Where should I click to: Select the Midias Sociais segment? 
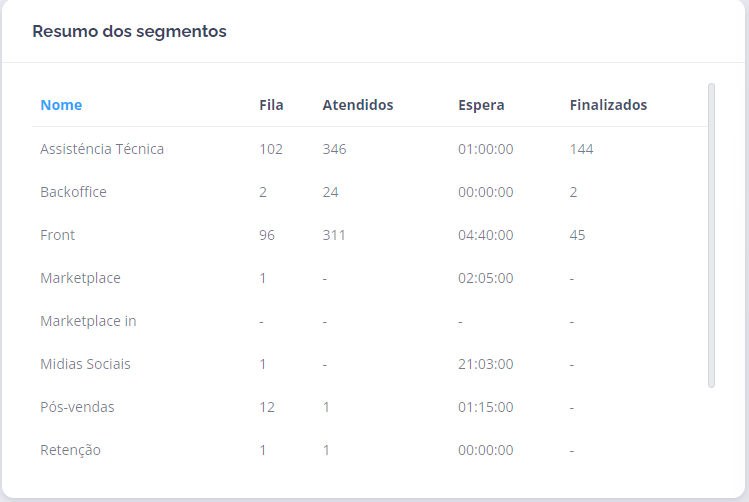pyautogui.click(x=85, y=364)
